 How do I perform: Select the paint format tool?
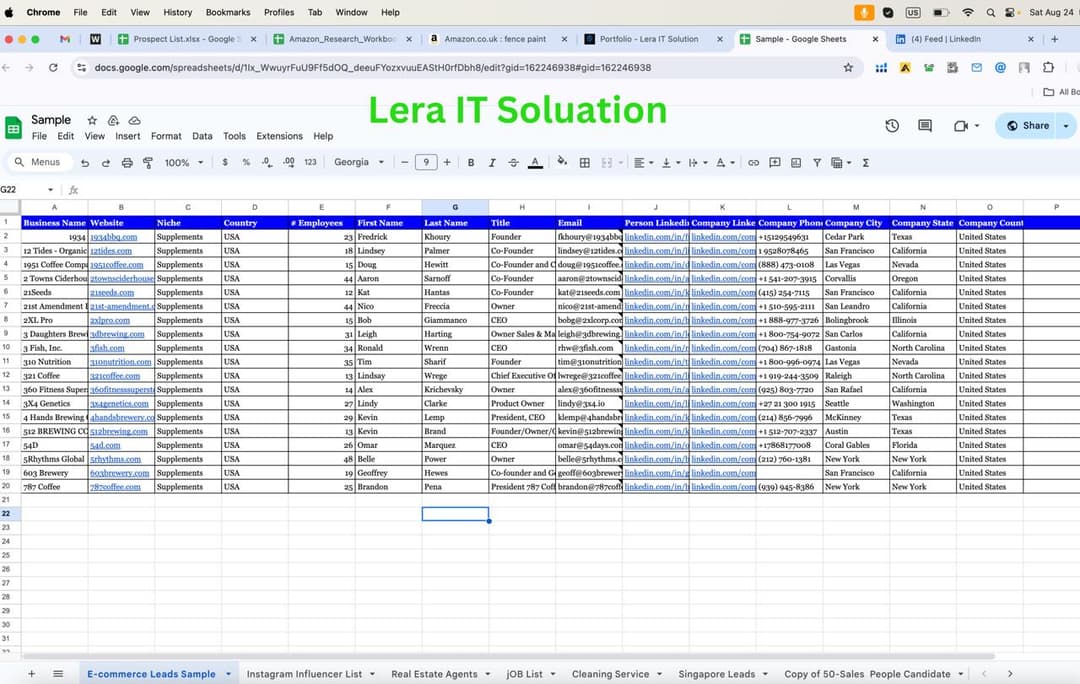click(147, 162)
